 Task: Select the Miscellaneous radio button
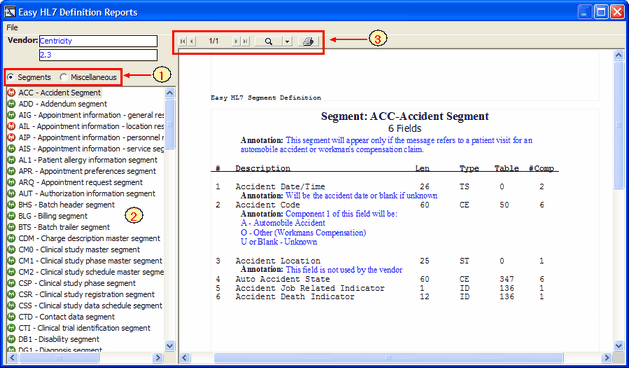(63, 77)
